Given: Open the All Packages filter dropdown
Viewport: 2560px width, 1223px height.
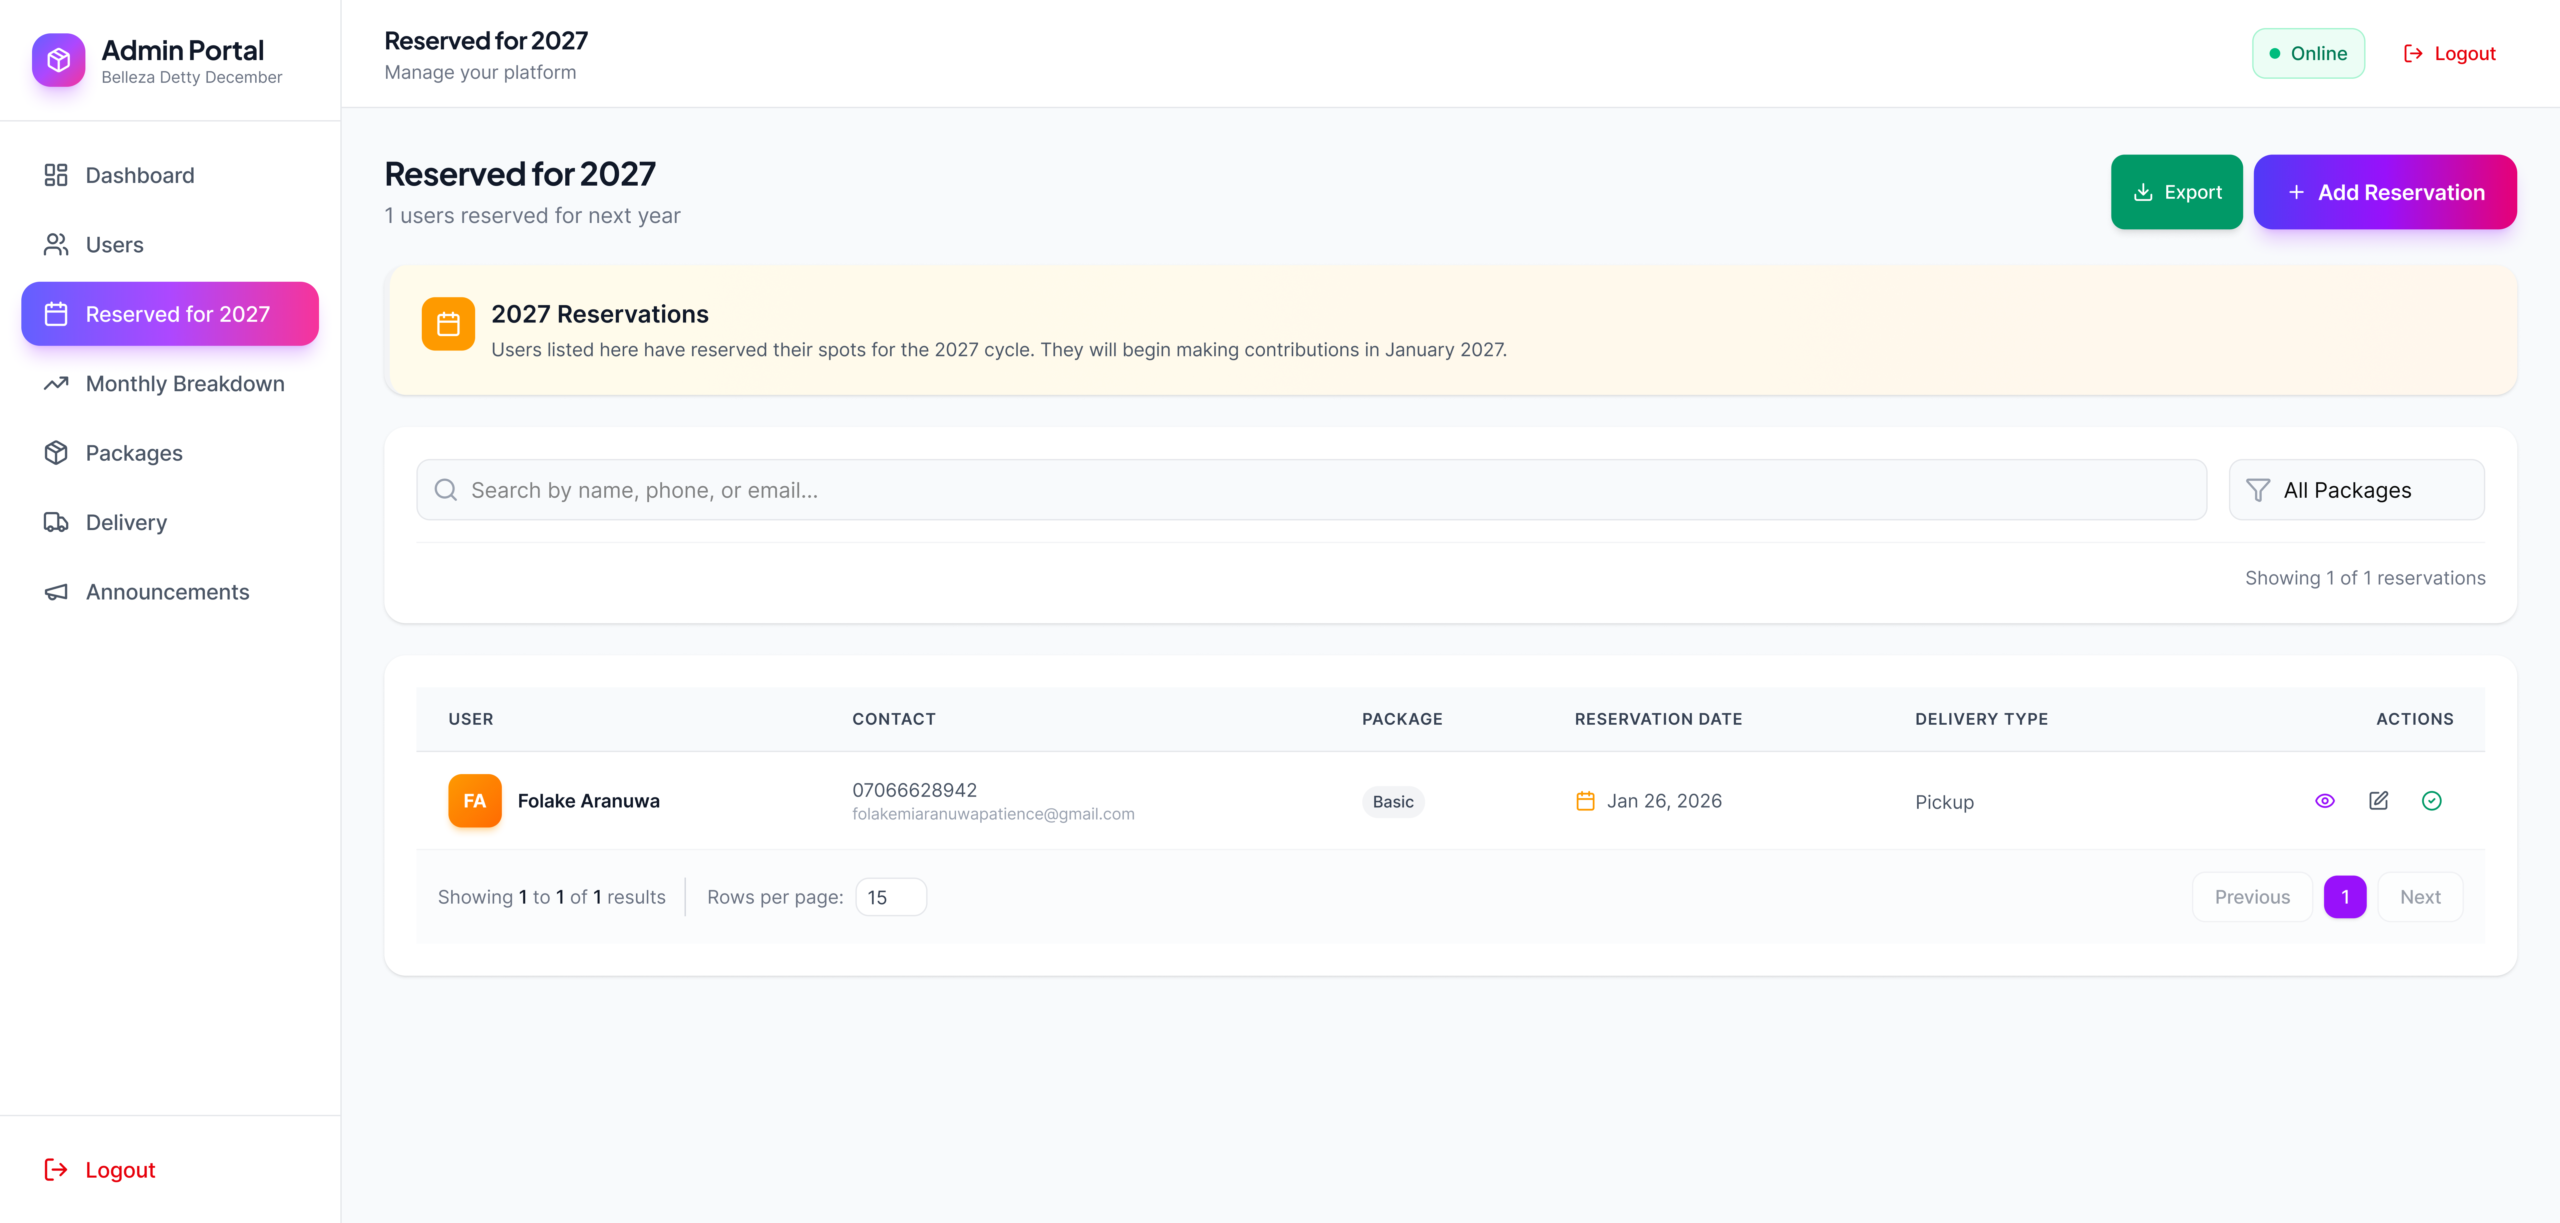Looking at the screenshot, I should 2356,490.
